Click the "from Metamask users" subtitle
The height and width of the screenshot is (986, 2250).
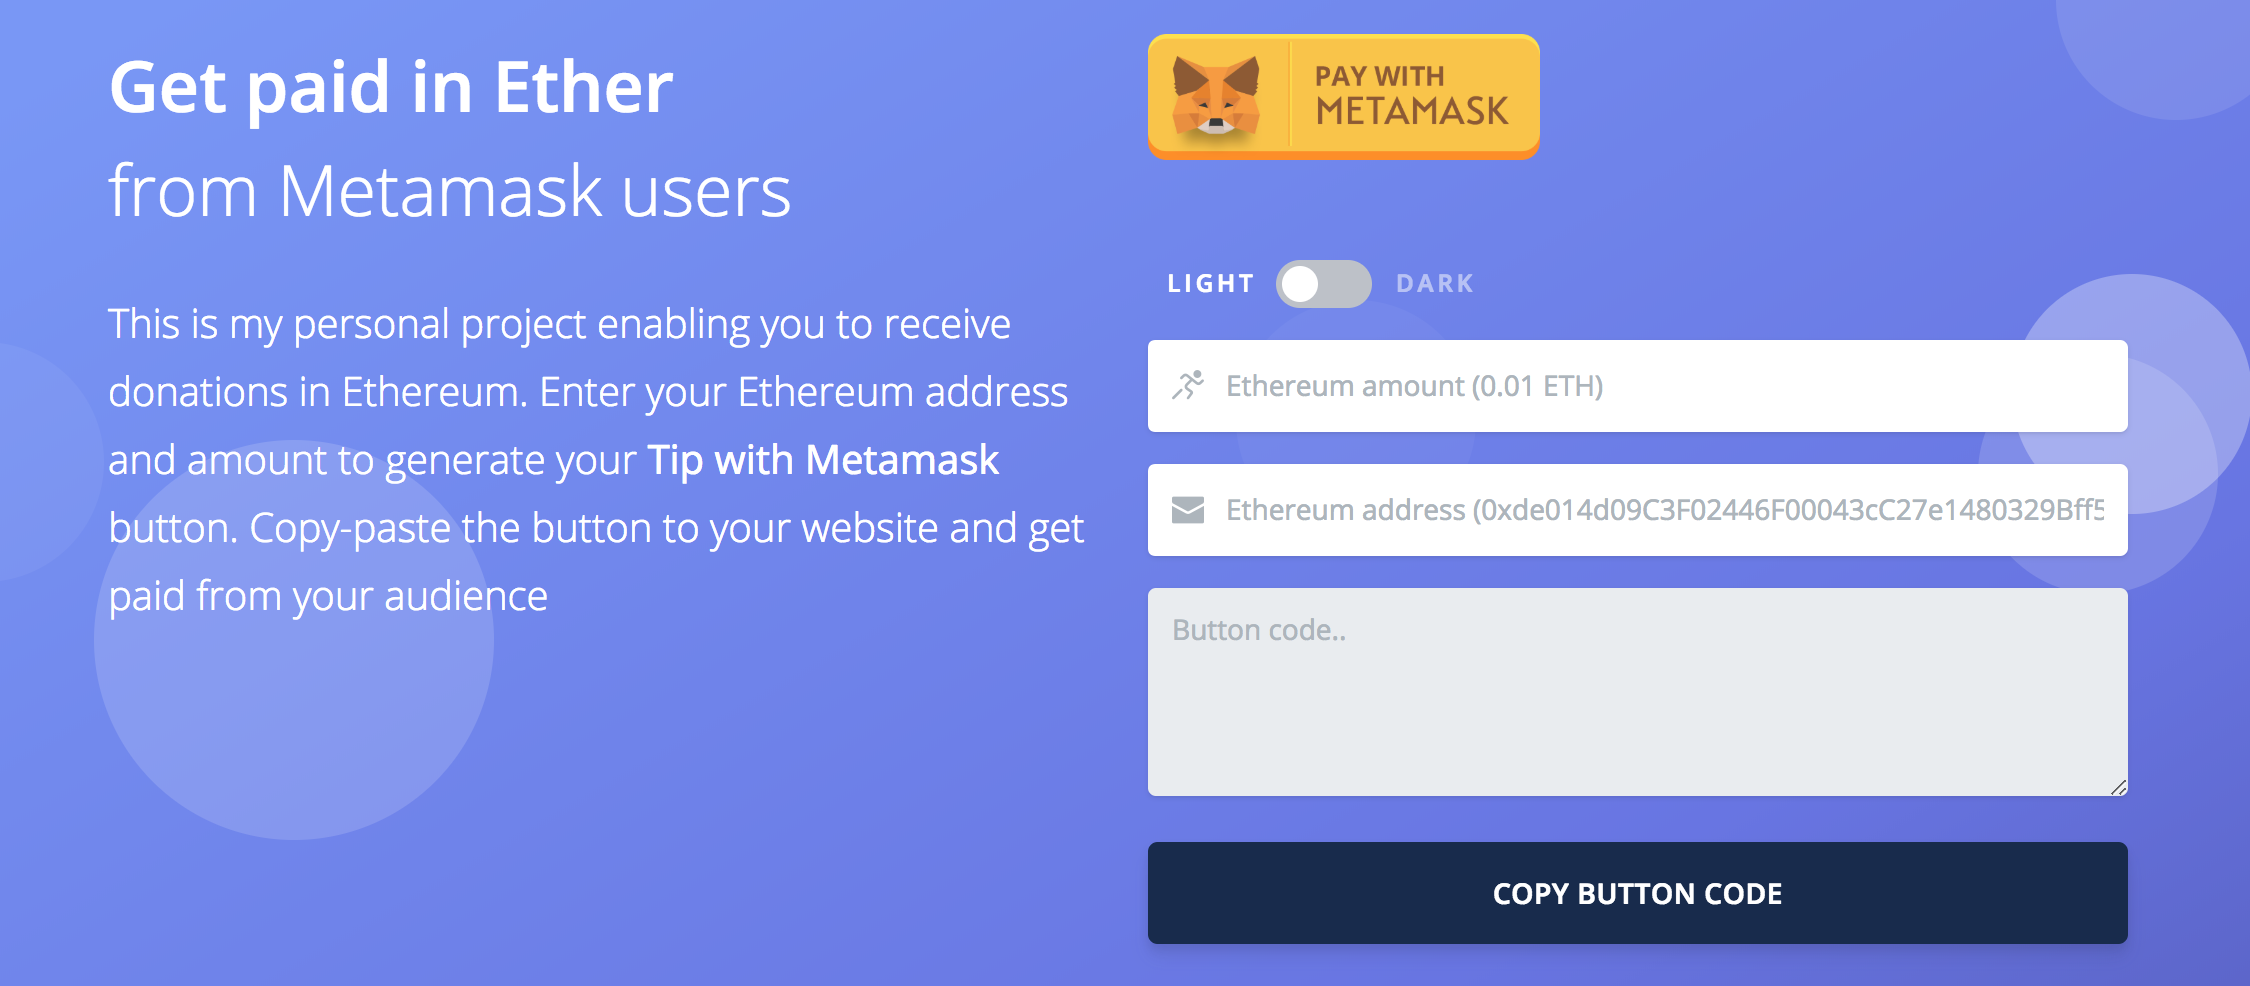coord(450,190)
